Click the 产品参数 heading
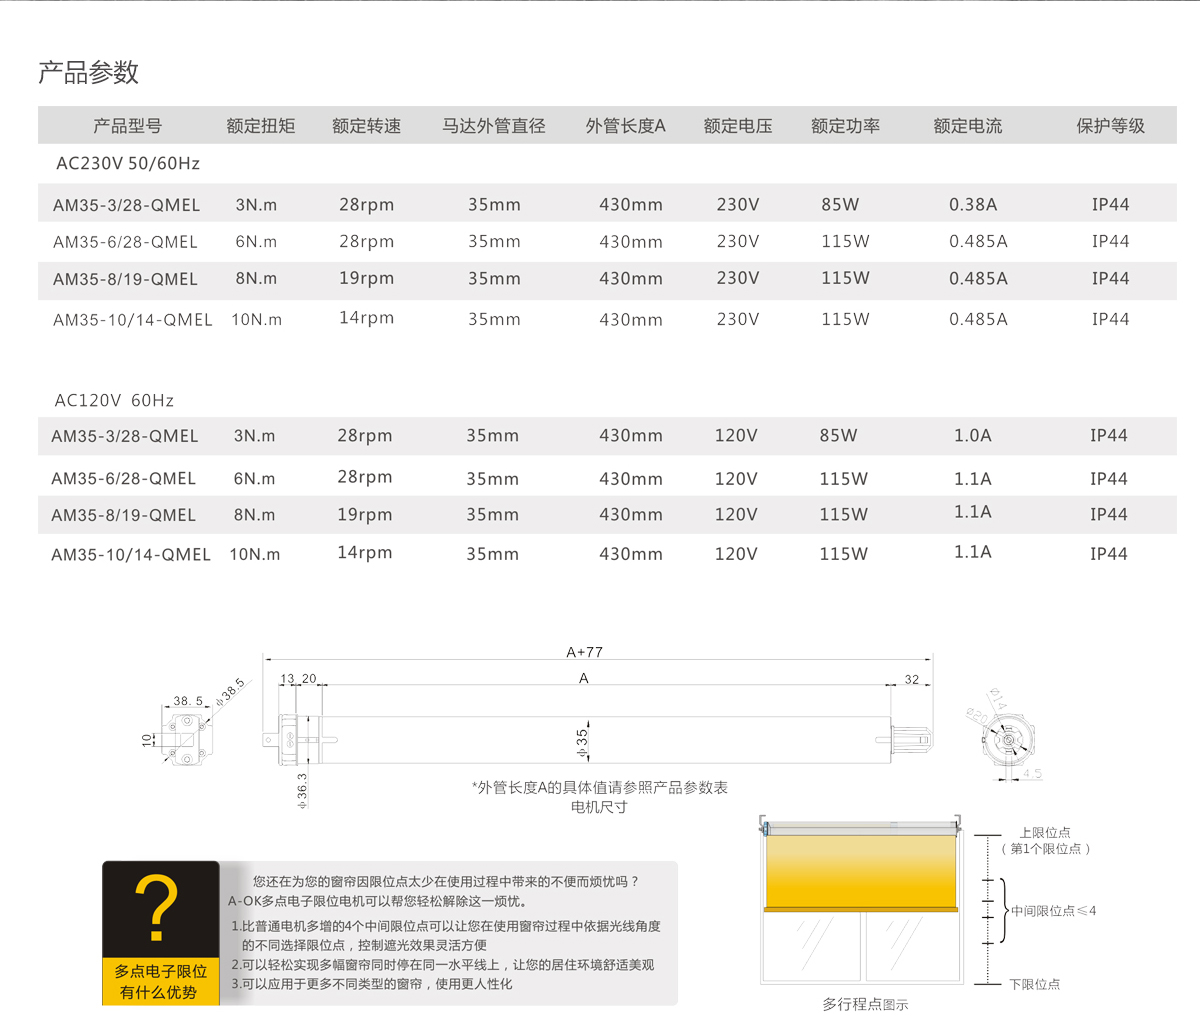The width and height of the screenshot is (1200, 1032). (x=88, y=72)
